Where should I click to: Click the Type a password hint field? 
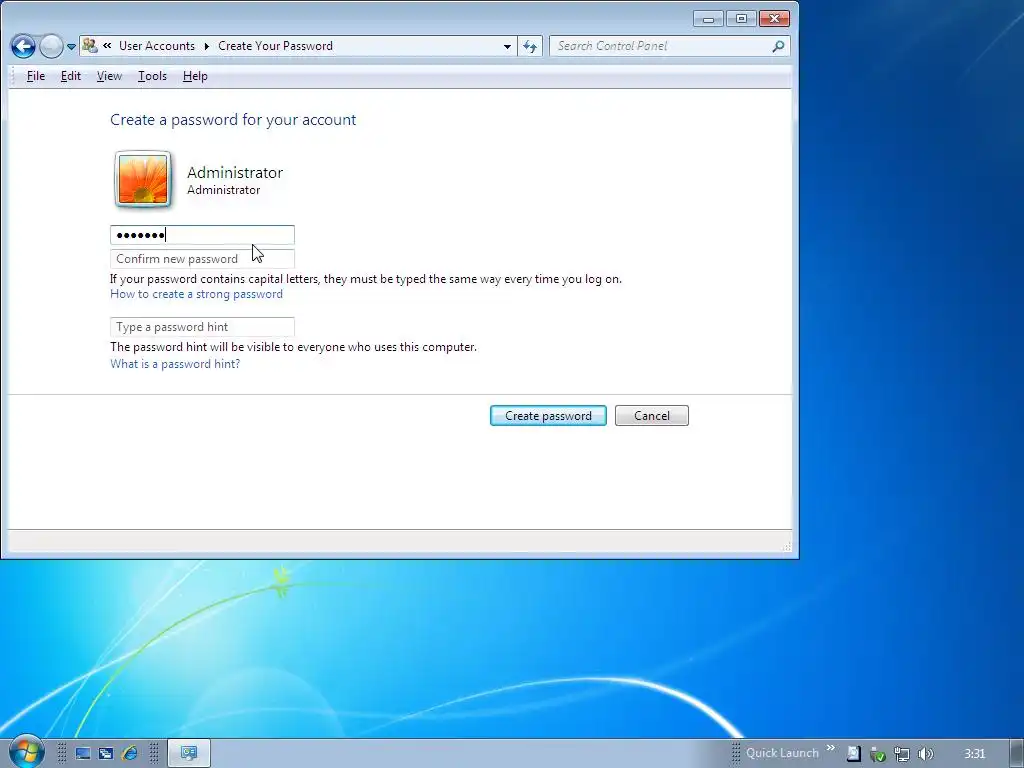(x=202, y=327)
